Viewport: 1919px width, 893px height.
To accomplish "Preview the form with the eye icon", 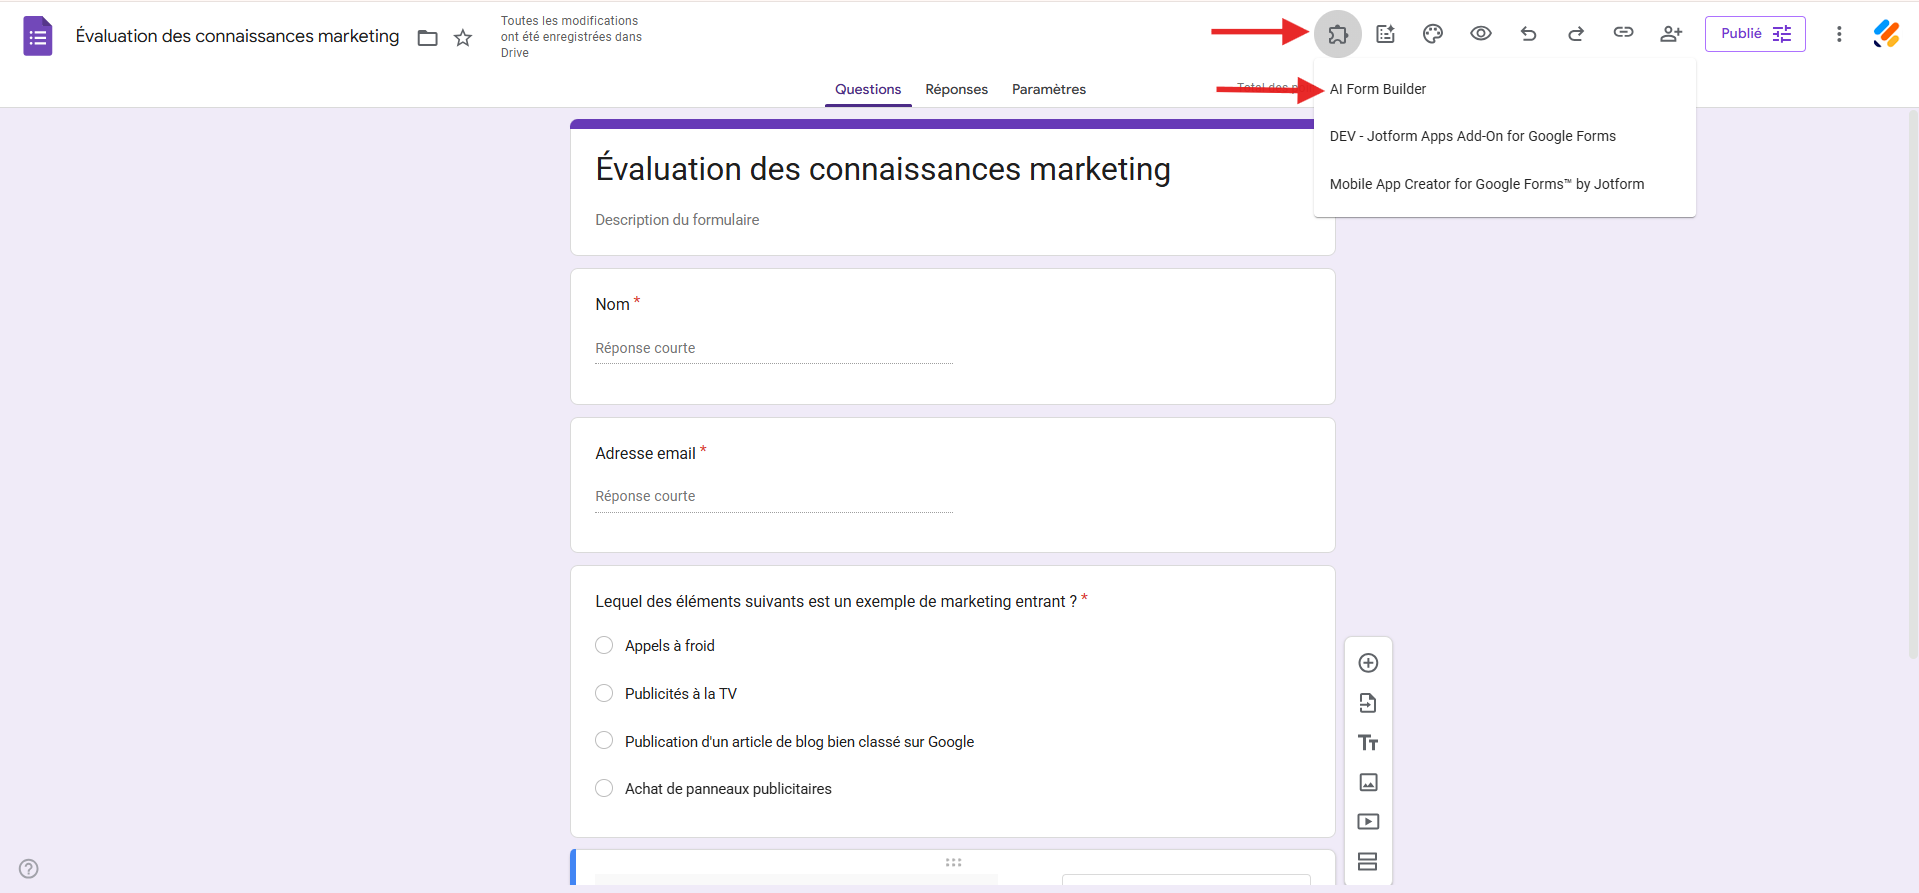I will tap(1481, 34).
